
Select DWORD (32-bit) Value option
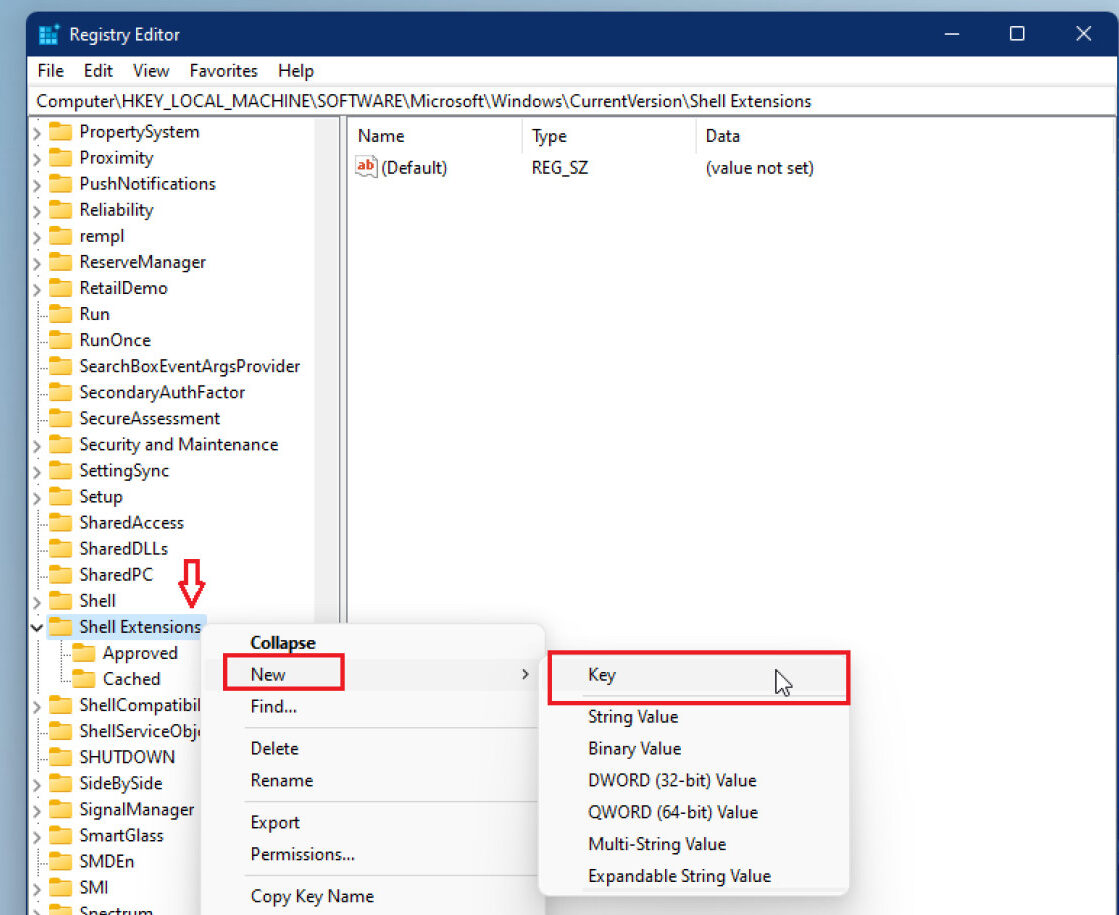click(x=672, y=780)
